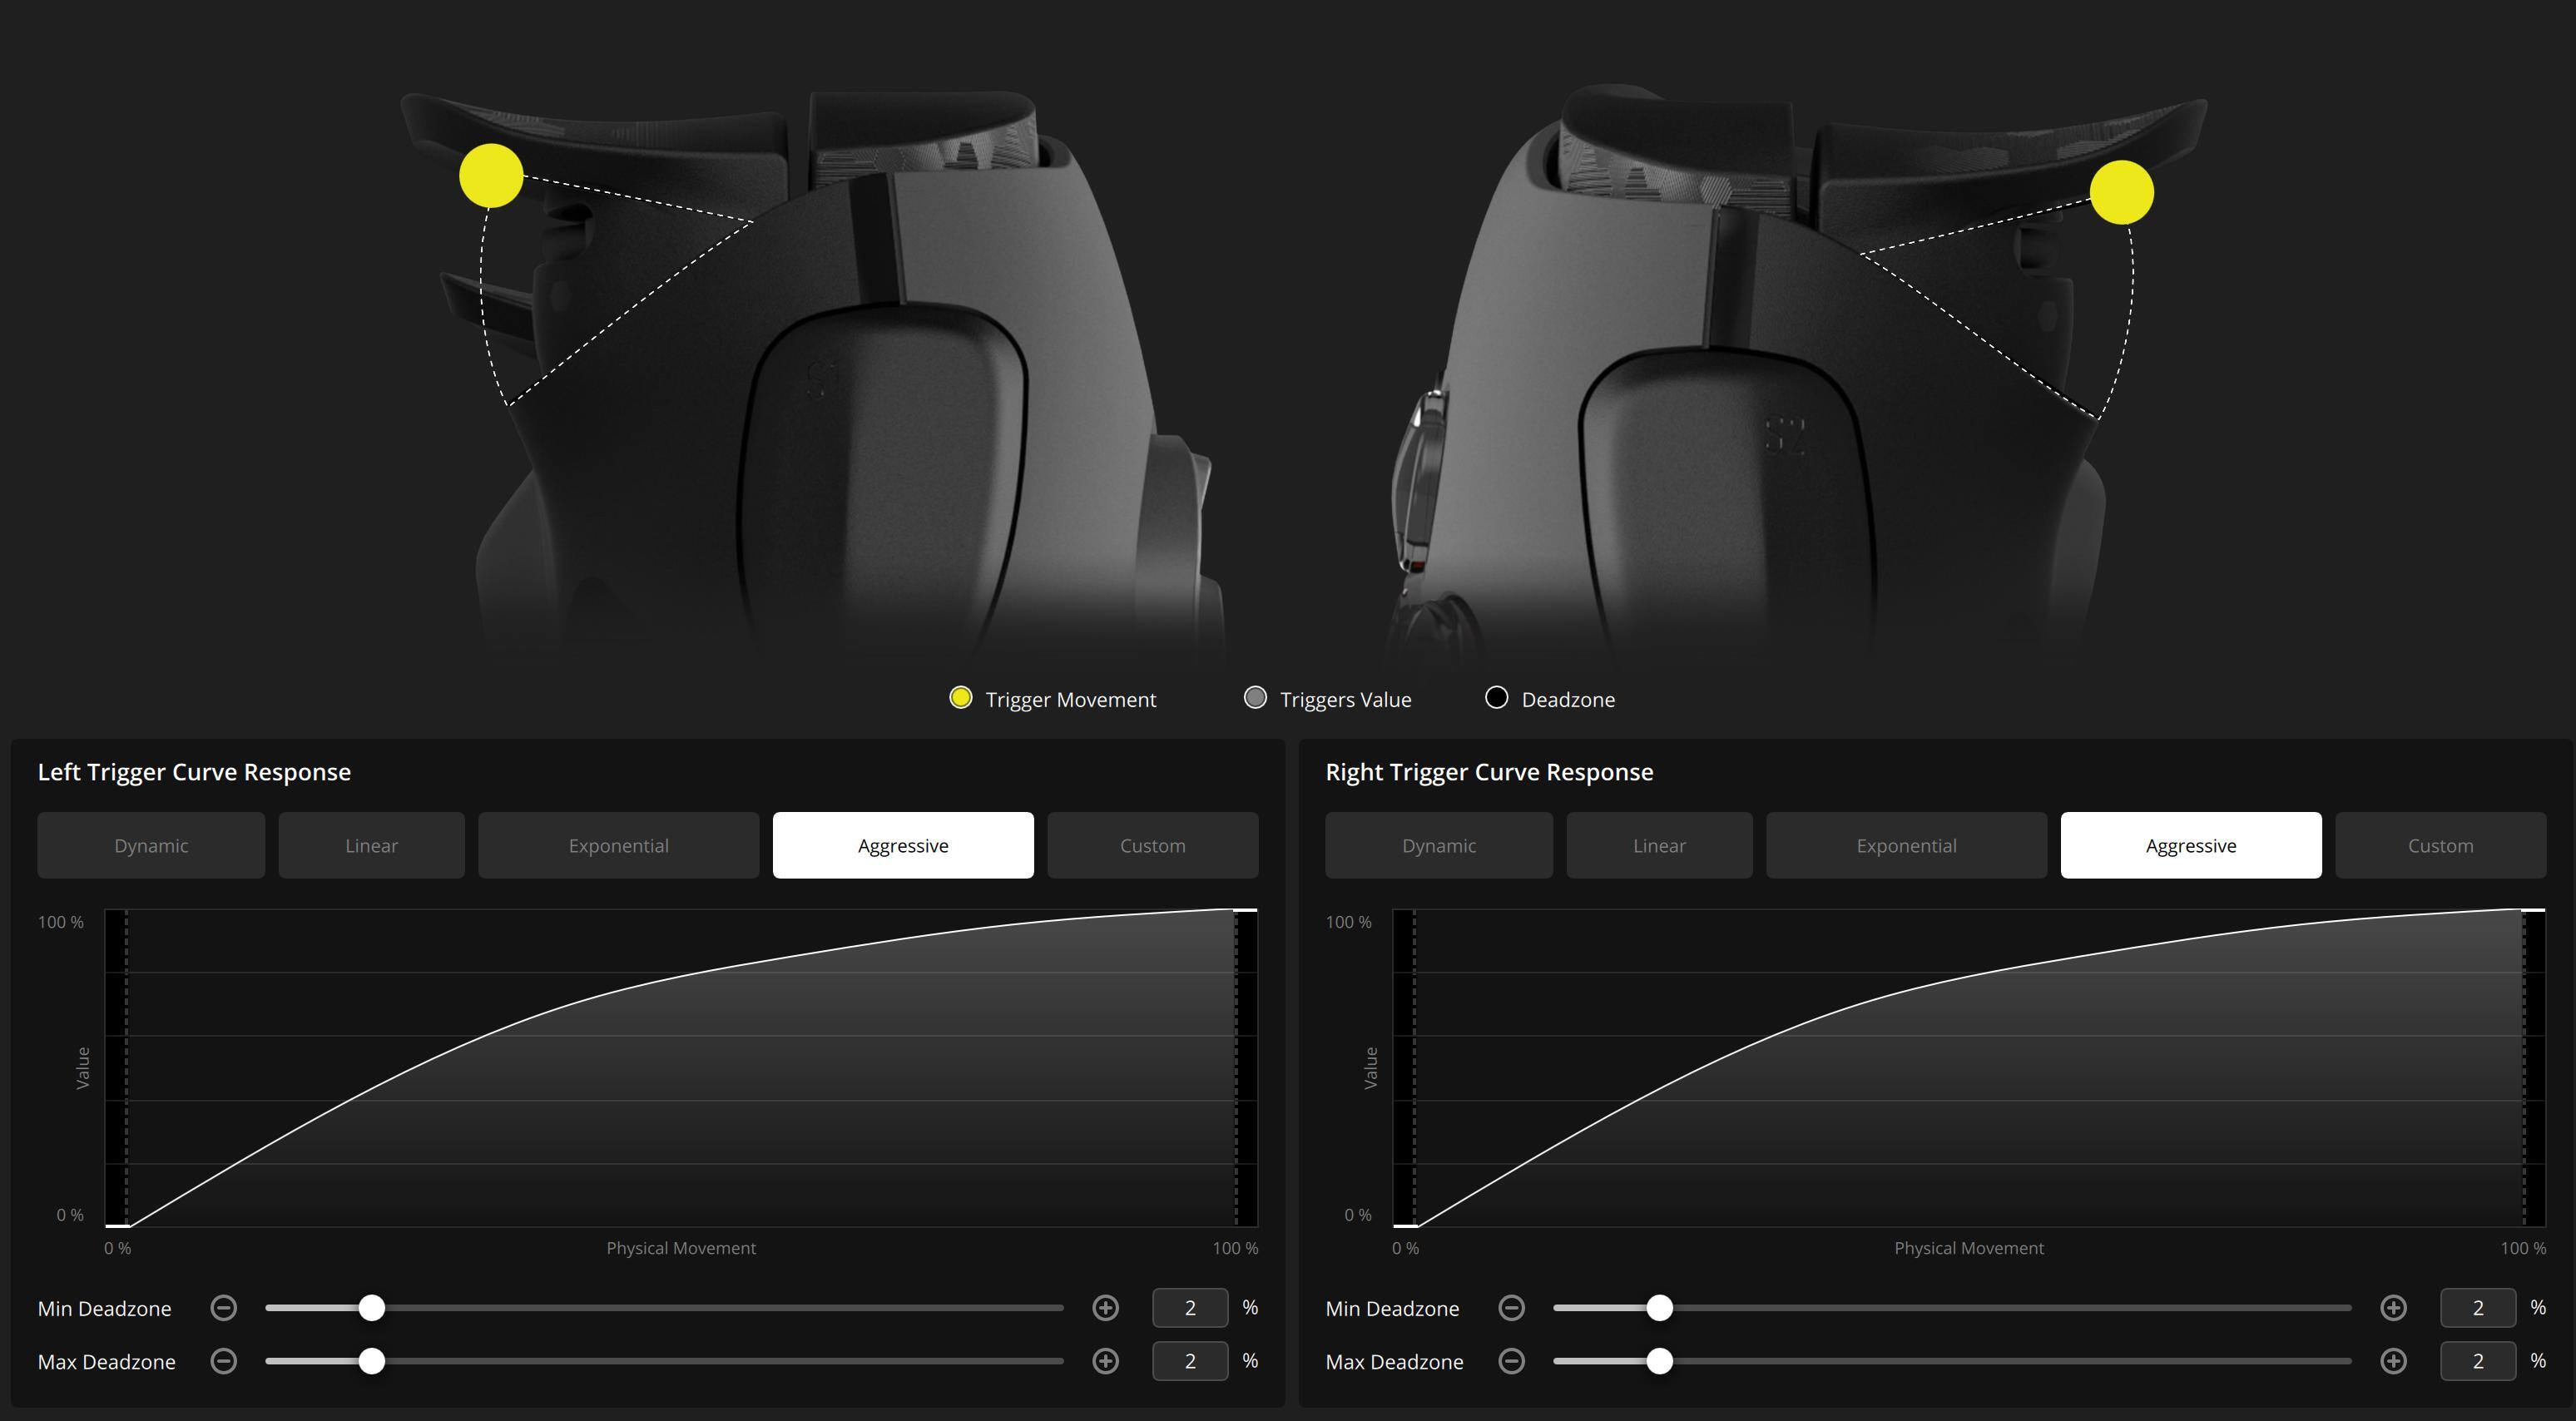2576x1421 pixels.
Task: Click left Min Deadzone slider handle
Action: click(x=371, y=1308)
